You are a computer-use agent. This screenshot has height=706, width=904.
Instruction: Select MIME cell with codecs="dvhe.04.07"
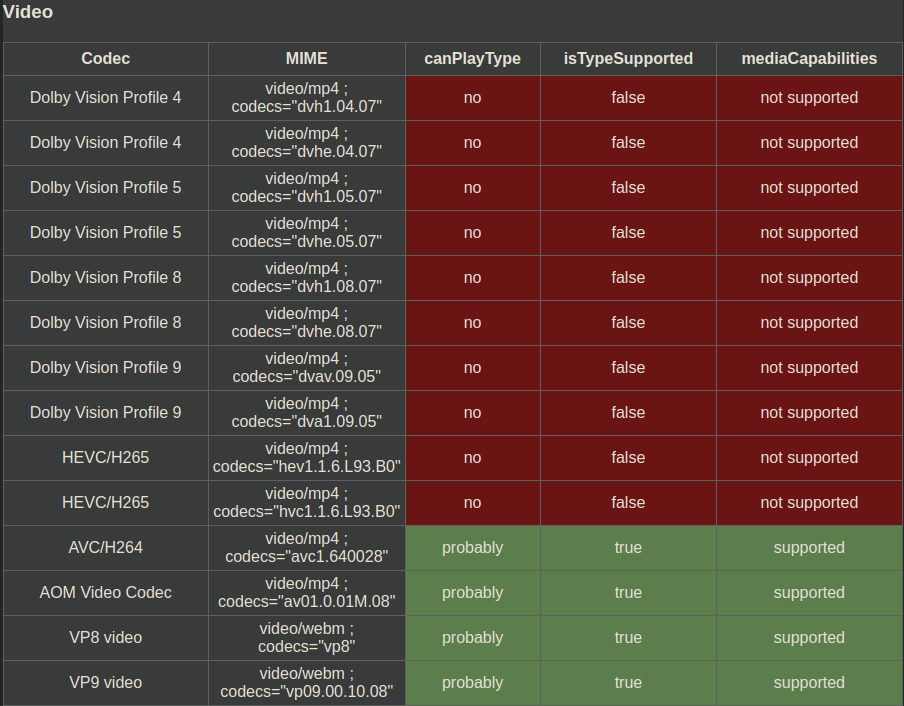[307, 142]
